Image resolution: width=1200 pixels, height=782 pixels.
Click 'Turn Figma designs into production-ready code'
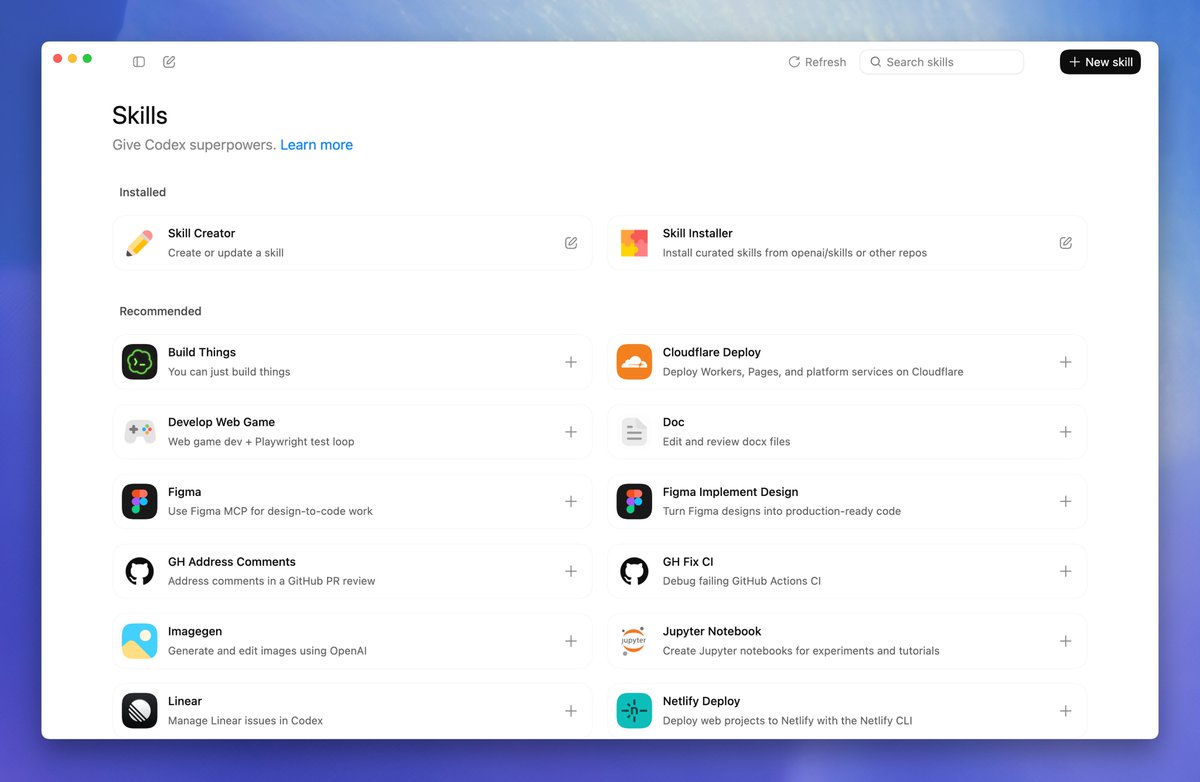point(782,511)
